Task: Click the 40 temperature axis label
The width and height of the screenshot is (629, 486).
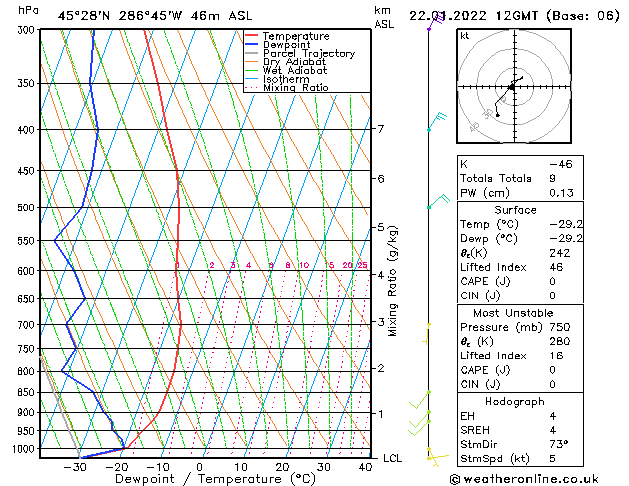Action: click(x=365, y=468)
